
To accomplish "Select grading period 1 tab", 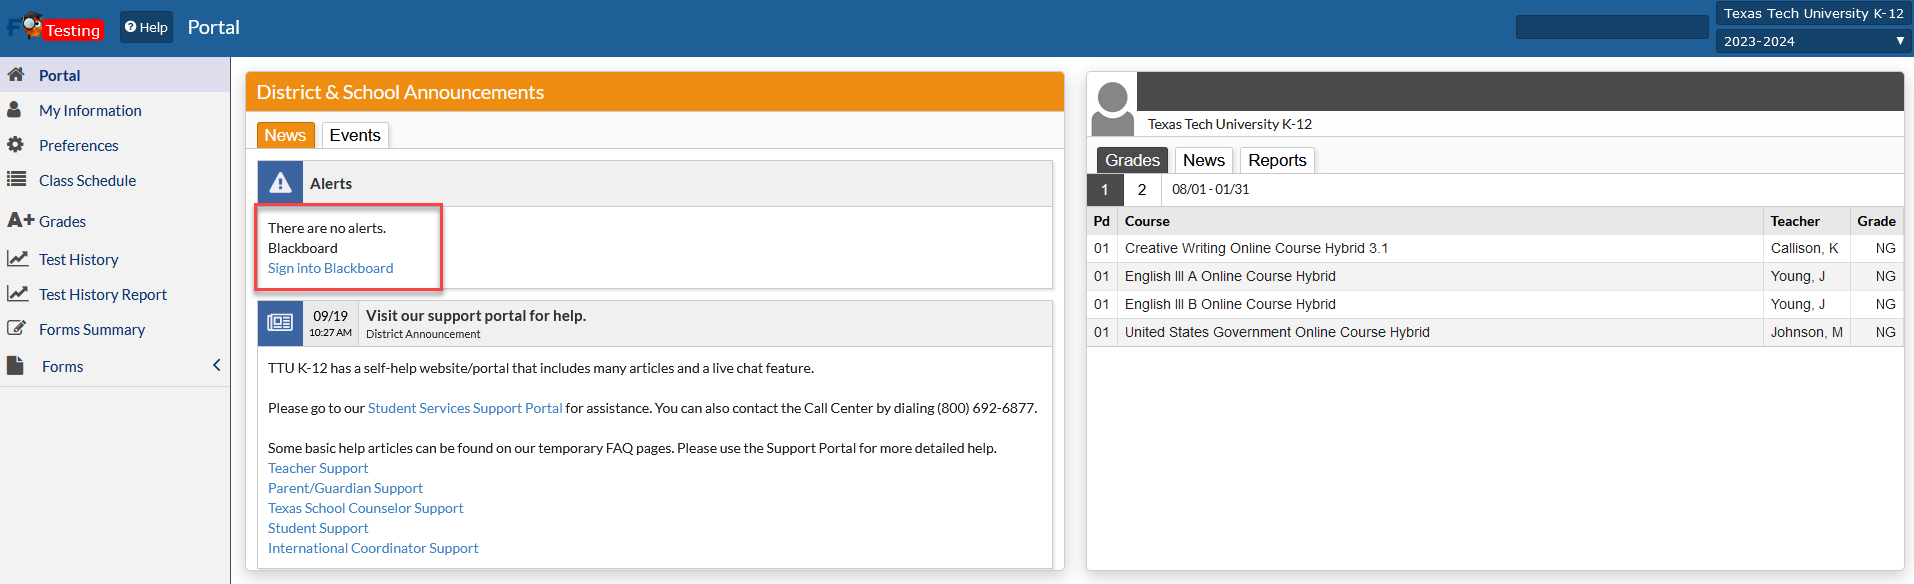I will (1105, 189).
